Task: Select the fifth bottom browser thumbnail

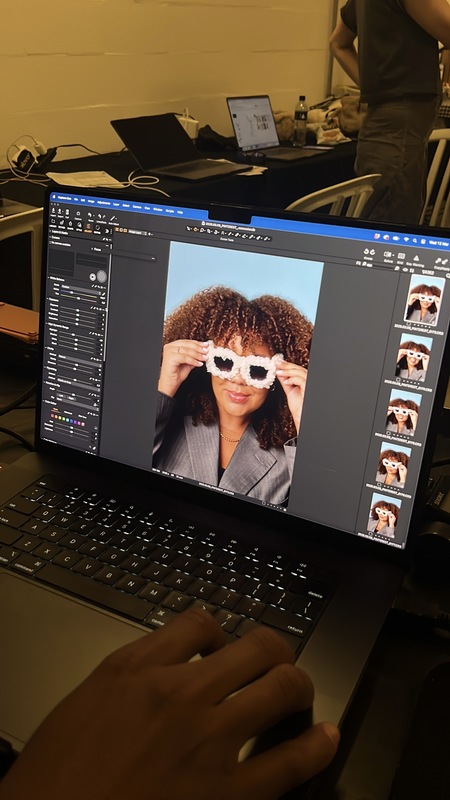Action: [x=384, y=513]
